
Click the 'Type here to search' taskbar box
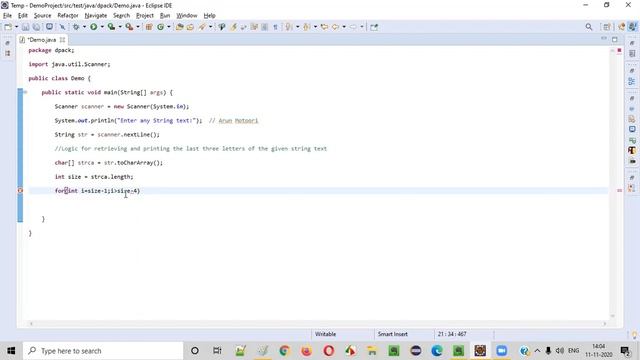point(103,351)
